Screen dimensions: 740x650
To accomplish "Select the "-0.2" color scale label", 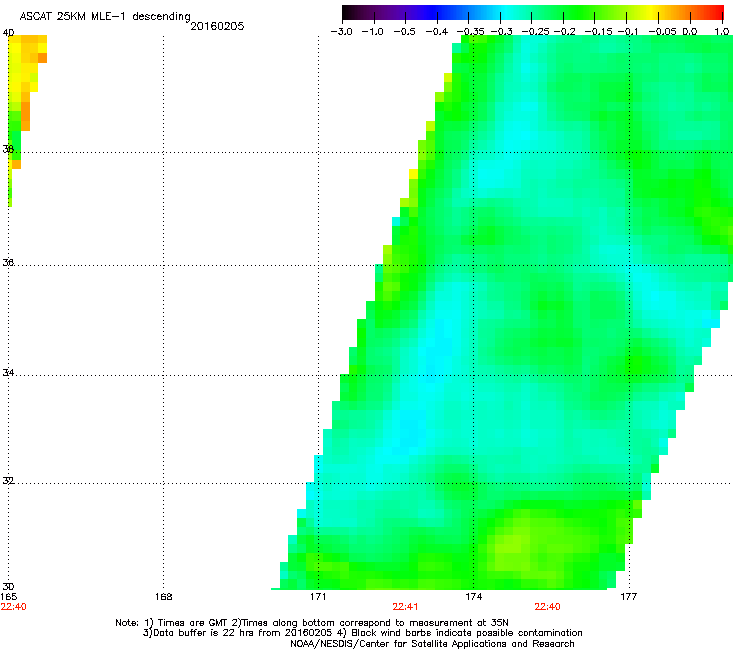I will pyautogui.click(x=565, y=32).
